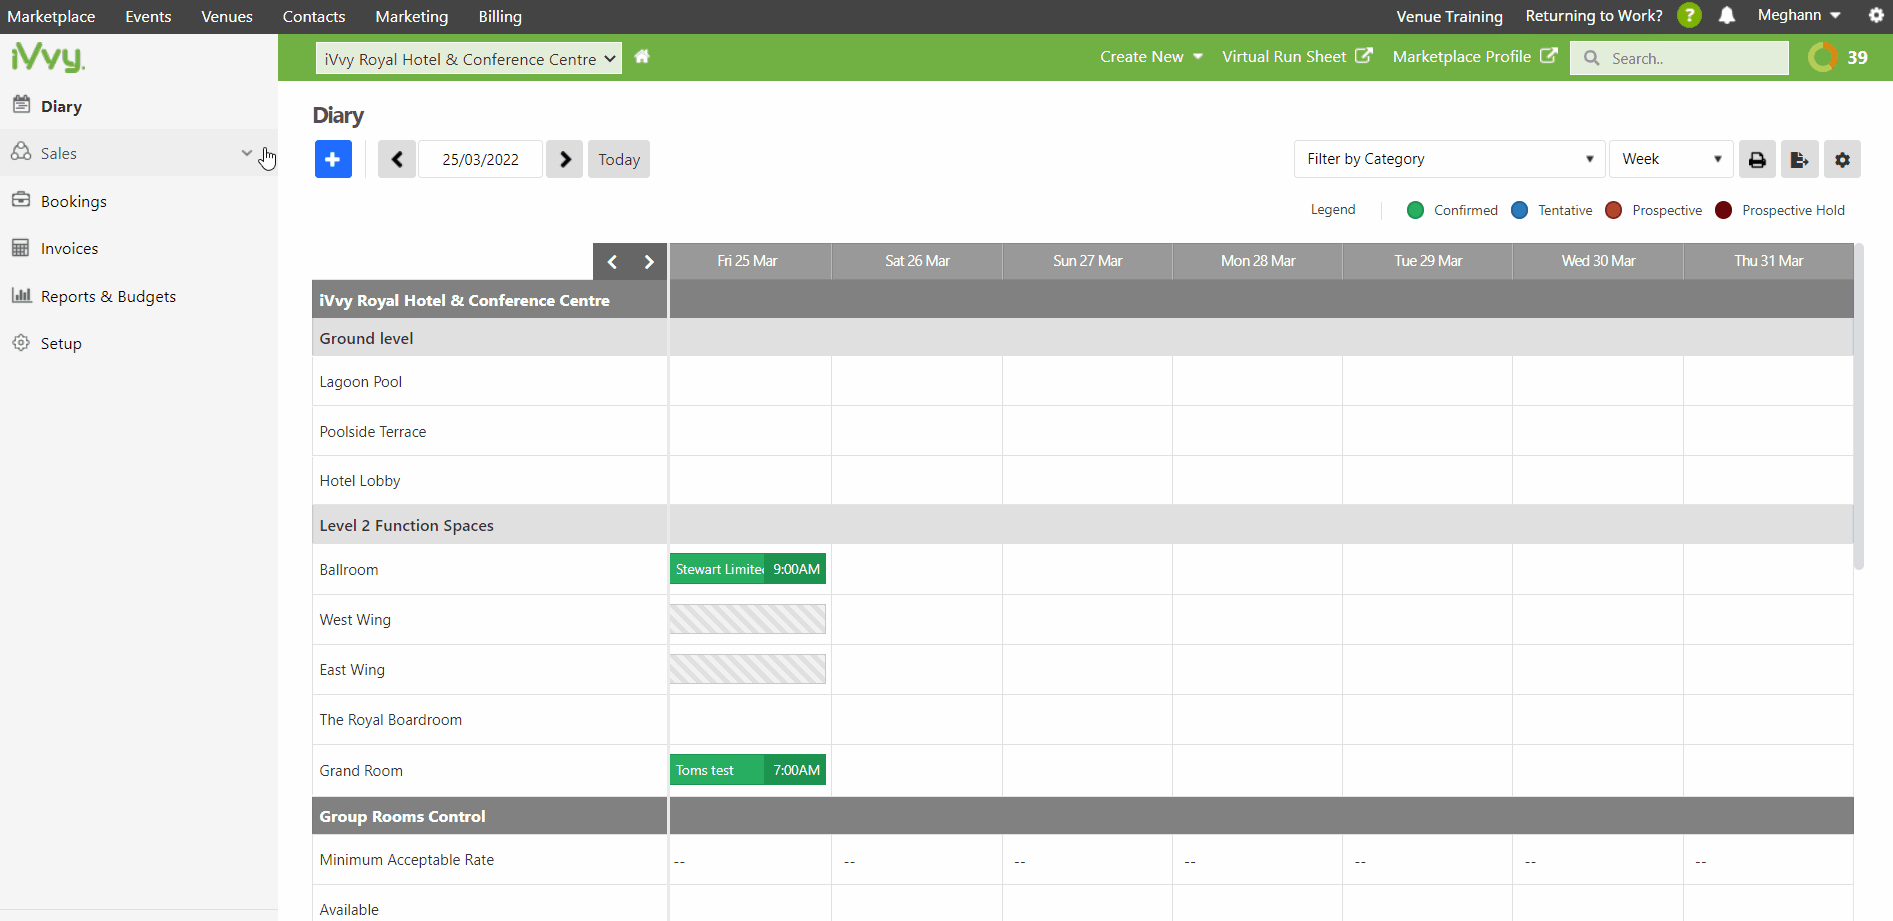Click the progress ring icon showing 39

[x=1823, y=57]
